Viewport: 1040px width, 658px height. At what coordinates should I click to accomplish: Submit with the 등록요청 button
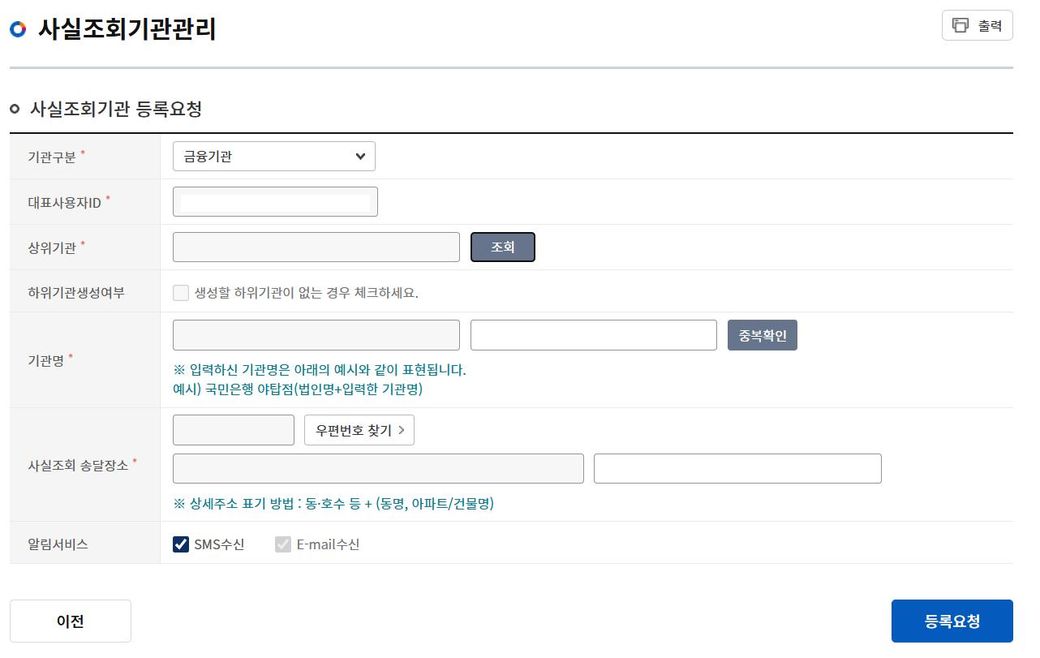[x=951, y=621]
